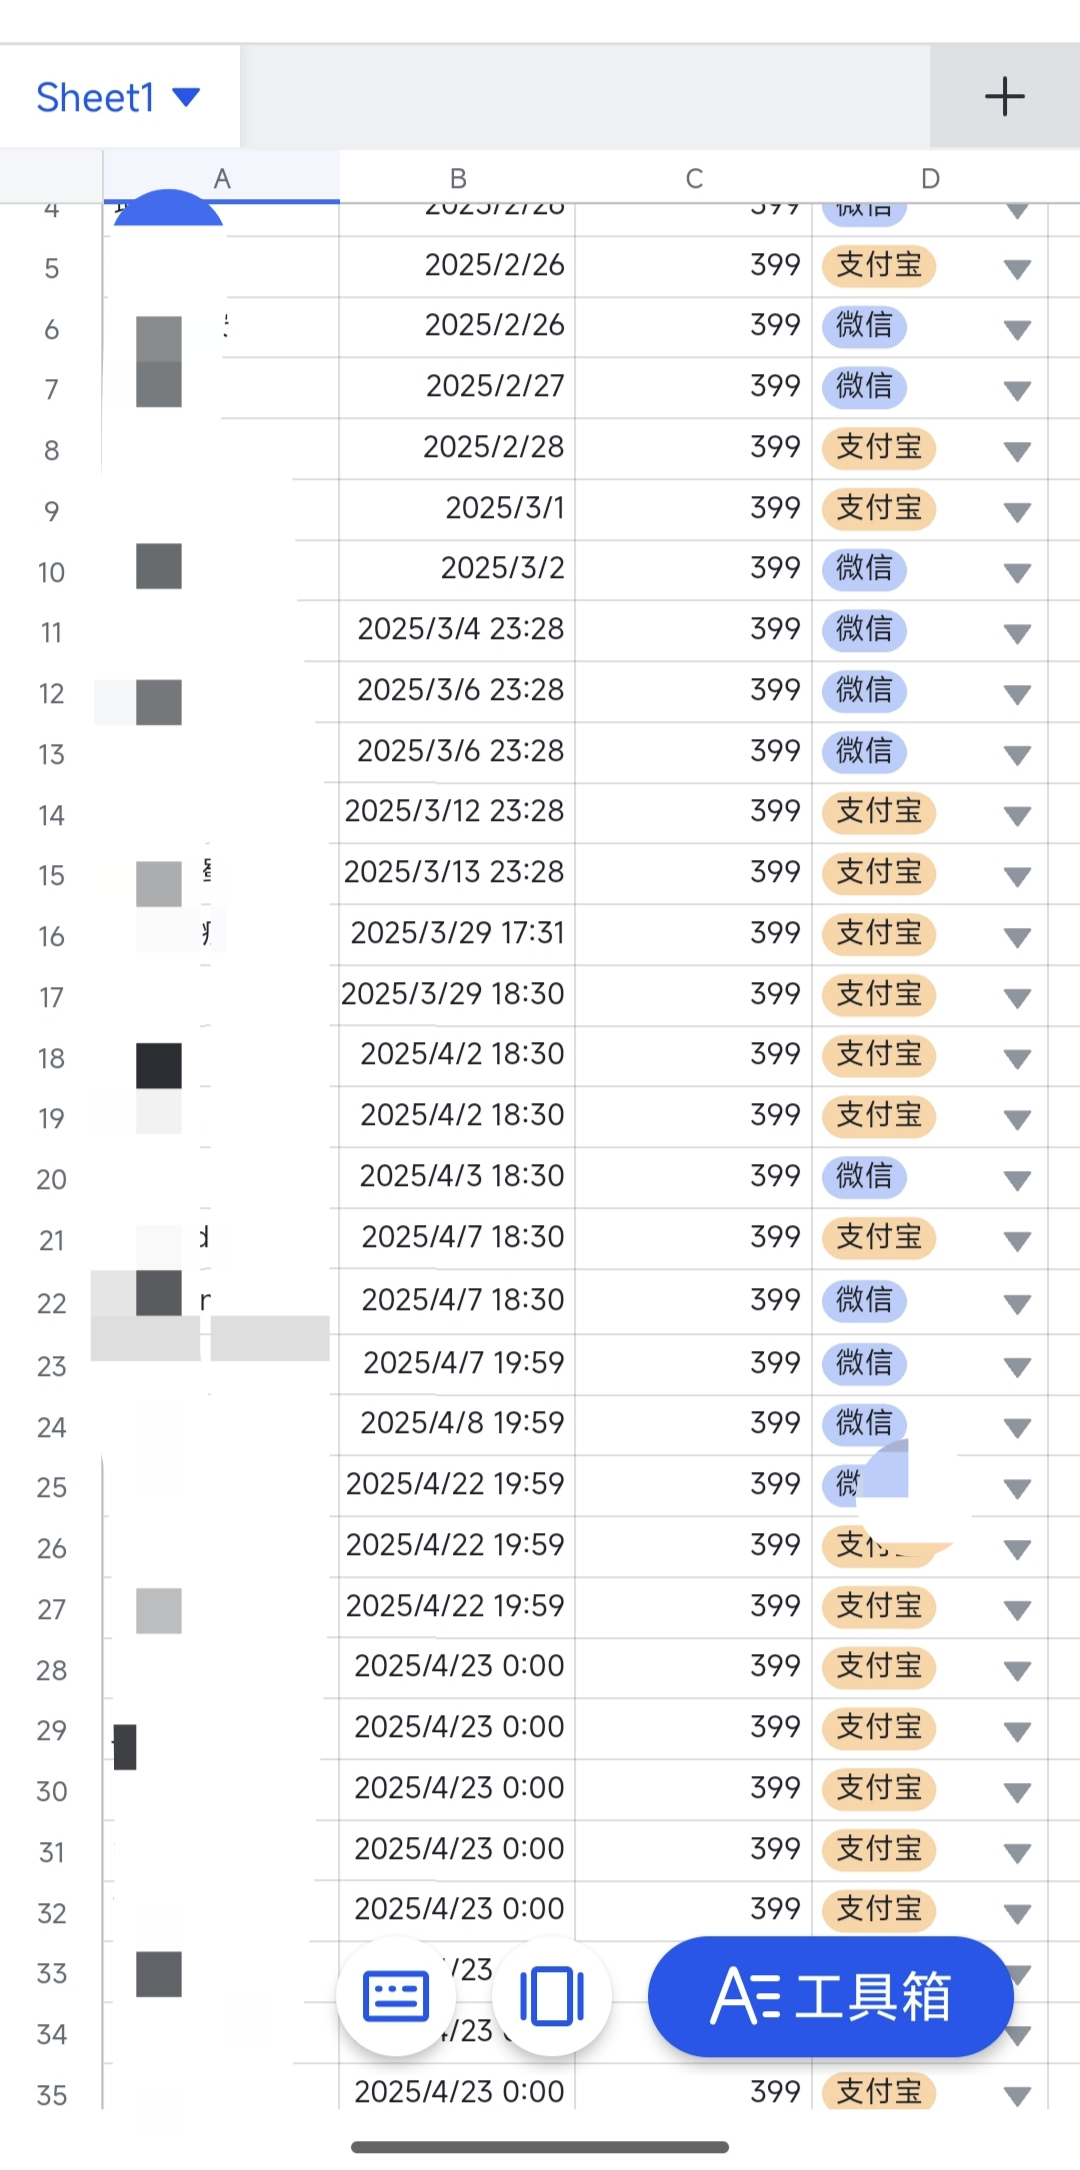
Task: Open dropdown arrow in row 28
Action: click(1017, 1669)
